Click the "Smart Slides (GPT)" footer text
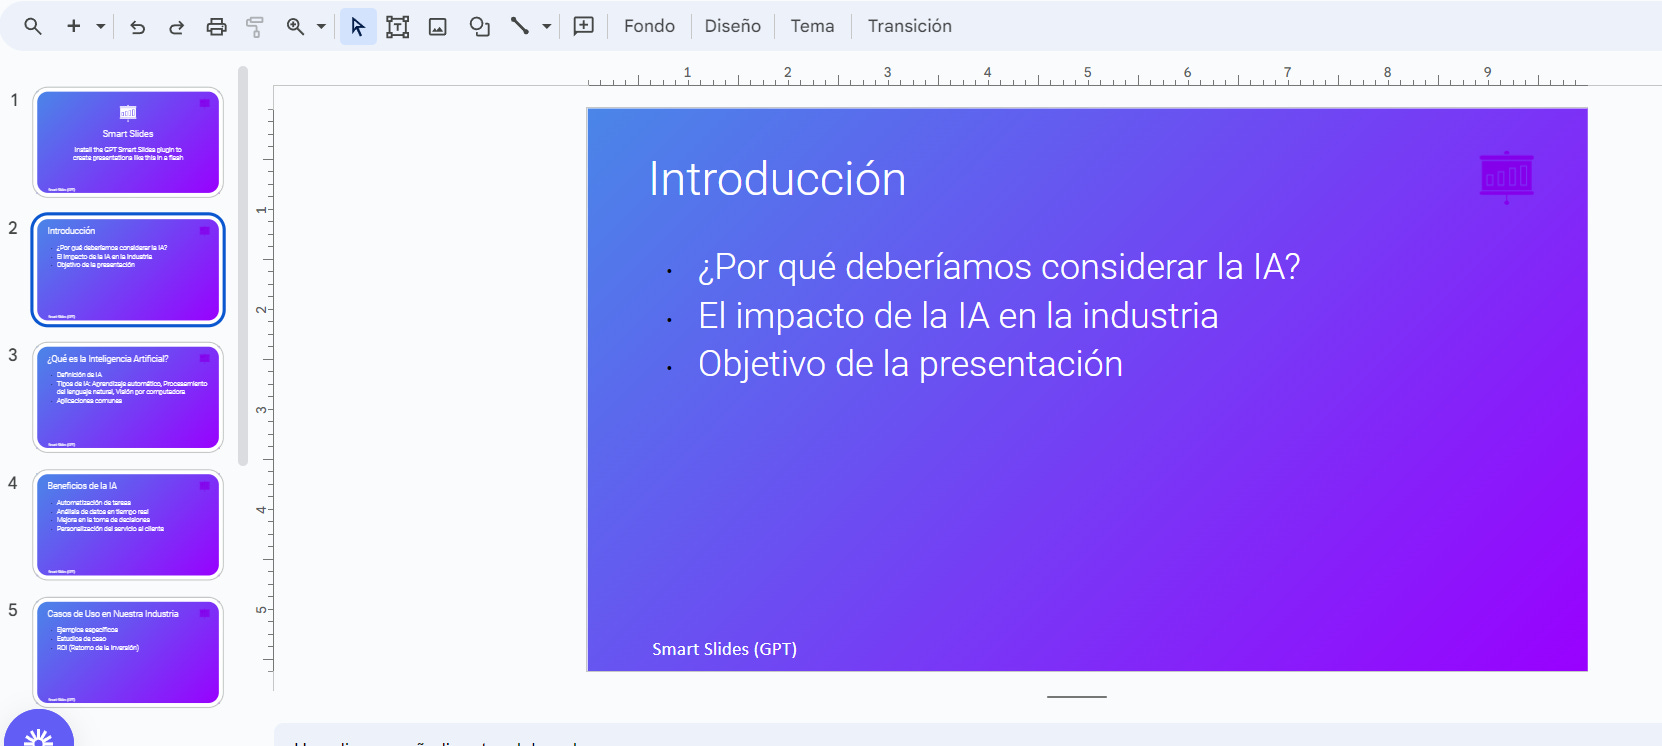Screen dimensions: 1662x746 pyautogui.click(x=725, y=649)
